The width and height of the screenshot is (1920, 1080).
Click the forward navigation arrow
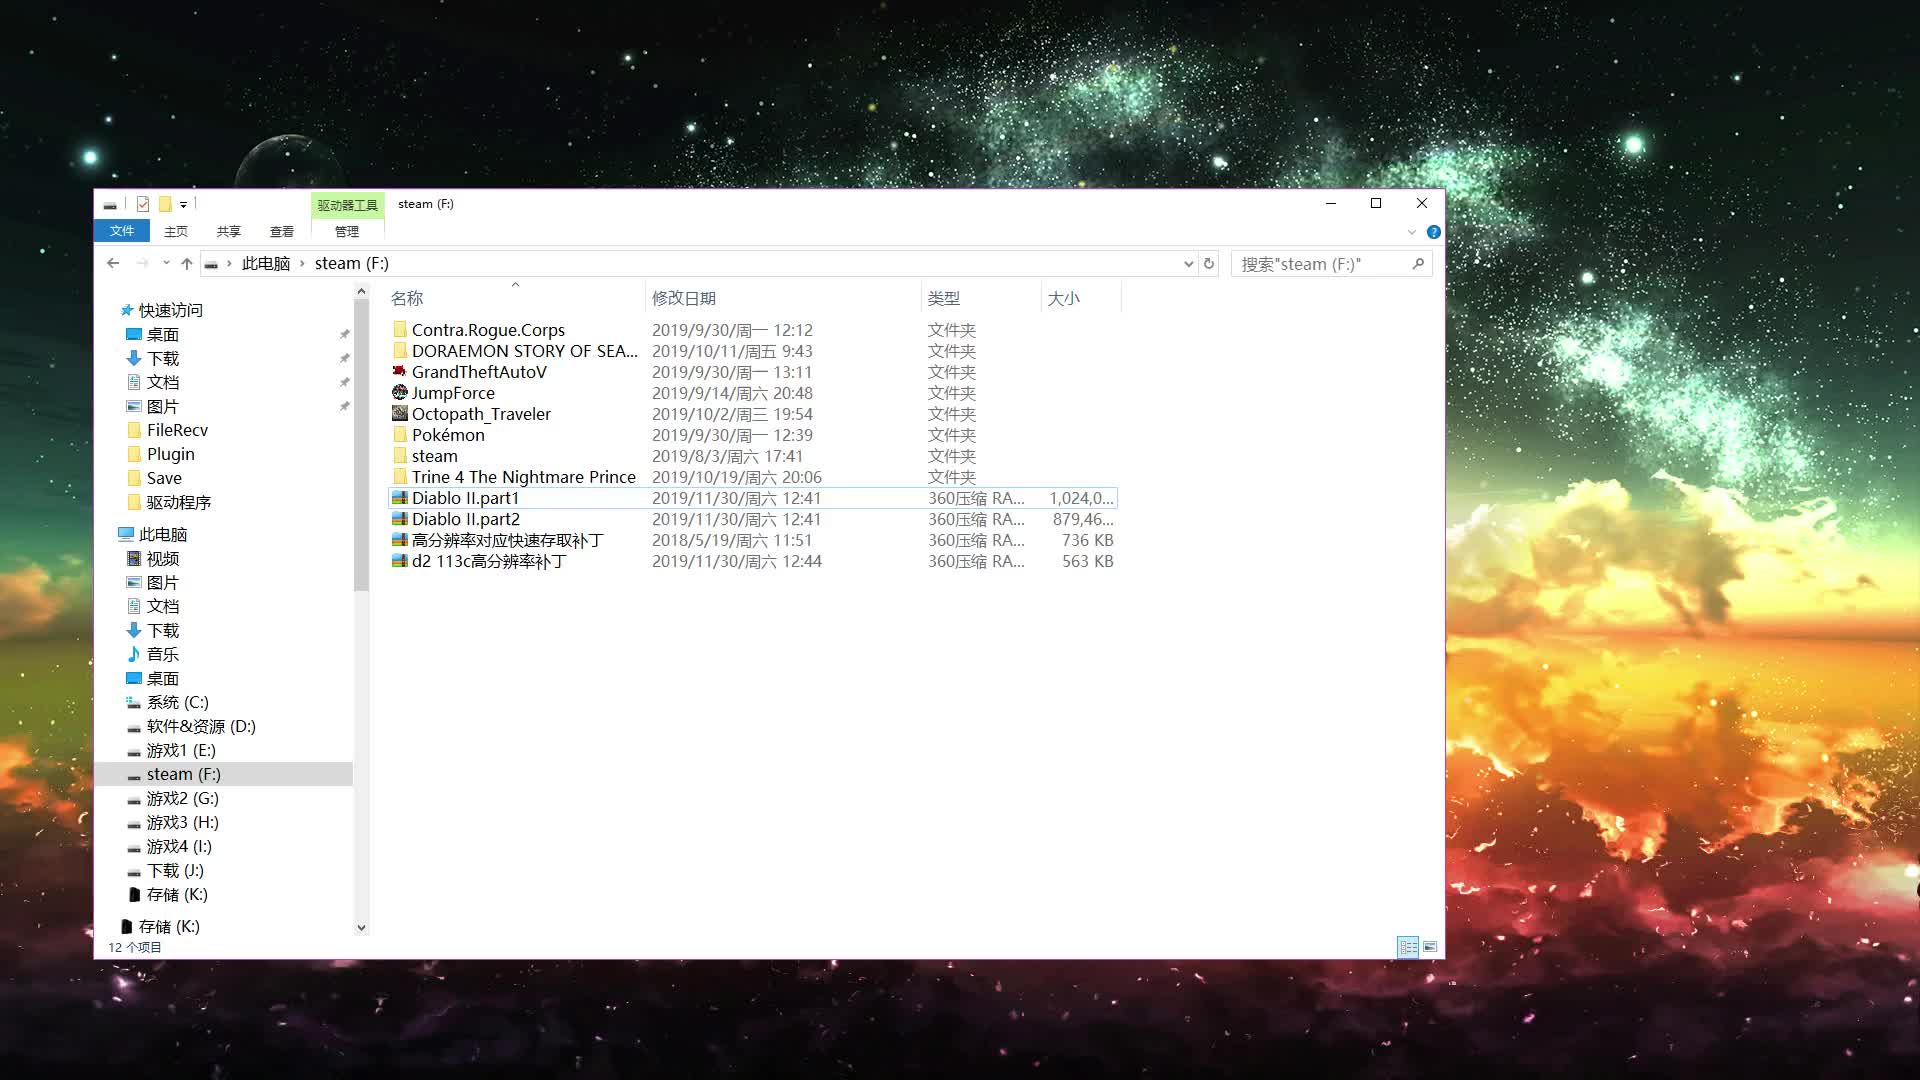pyautogui.click(x=142, y=264)
